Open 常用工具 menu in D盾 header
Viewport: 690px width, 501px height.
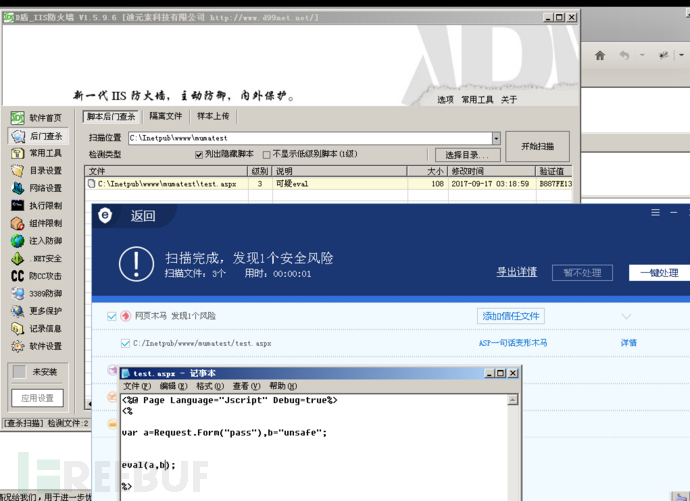(x=477, y=100)
